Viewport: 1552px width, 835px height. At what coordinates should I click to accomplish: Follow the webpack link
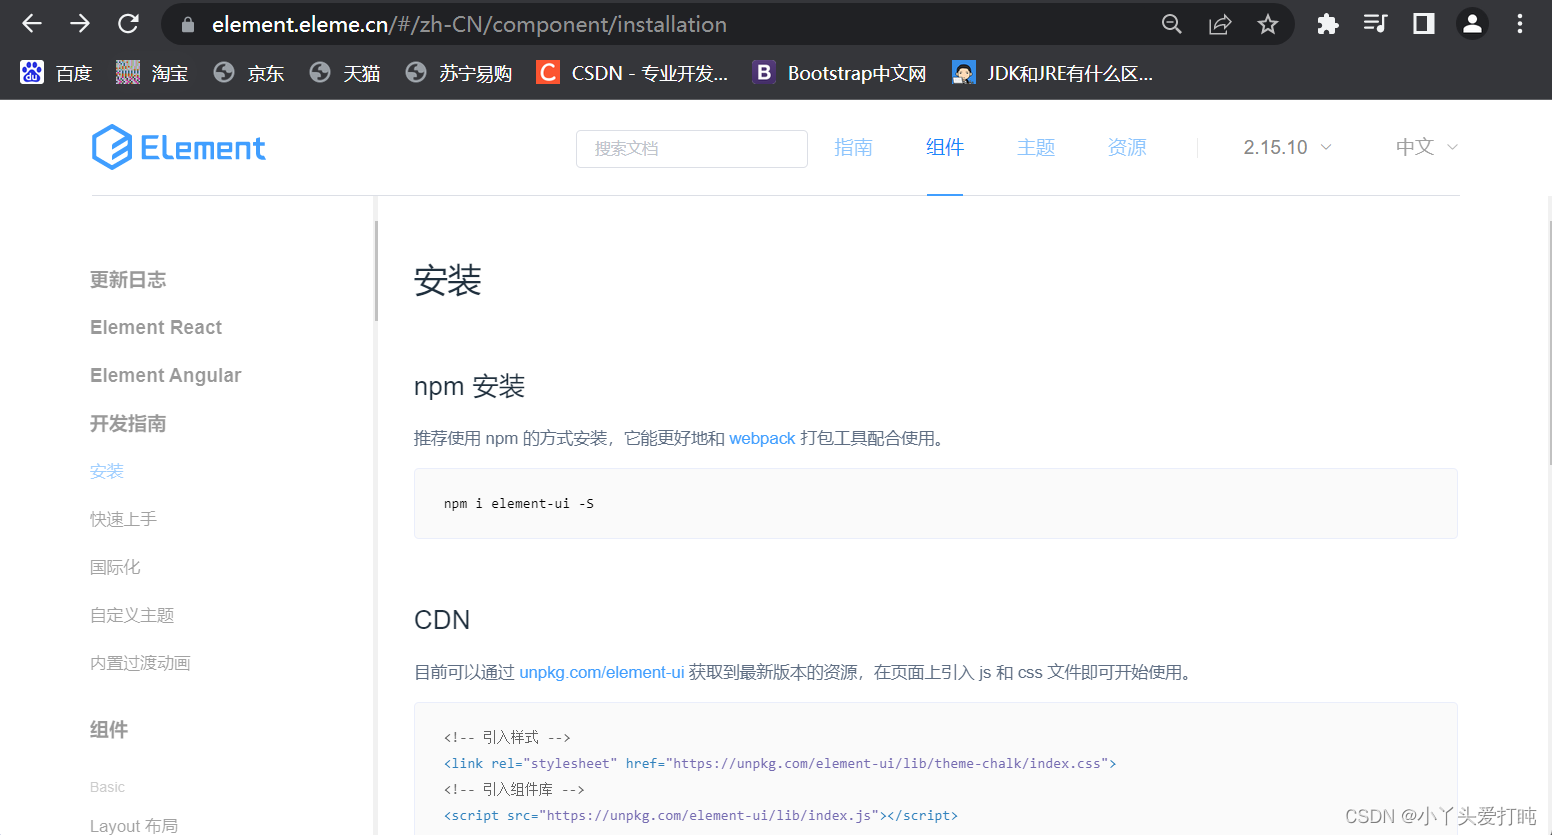762,438
